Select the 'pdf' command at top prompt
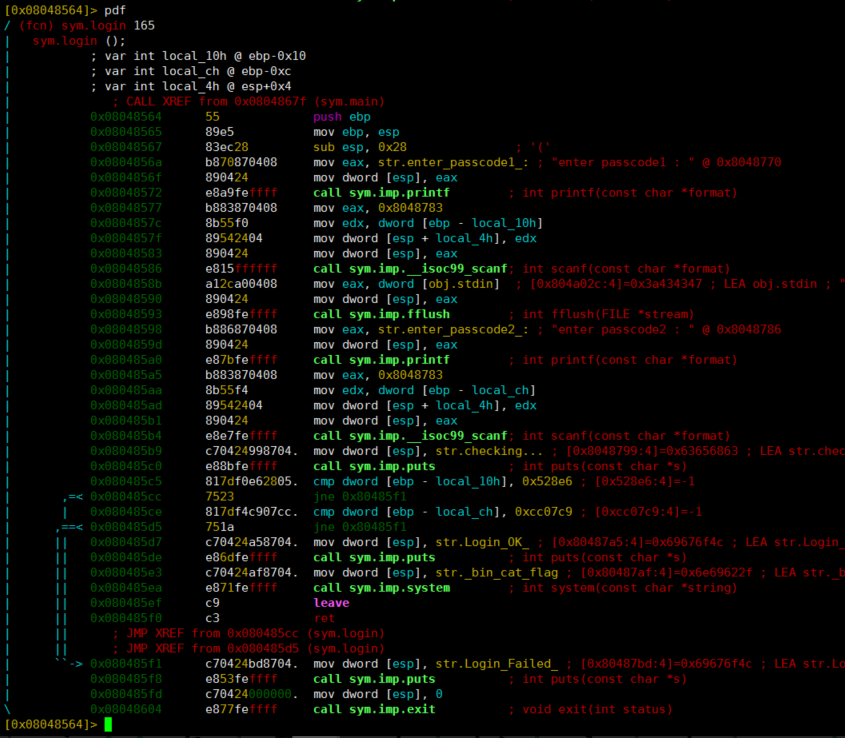This screenshot has width=845, height=738. 115,10
